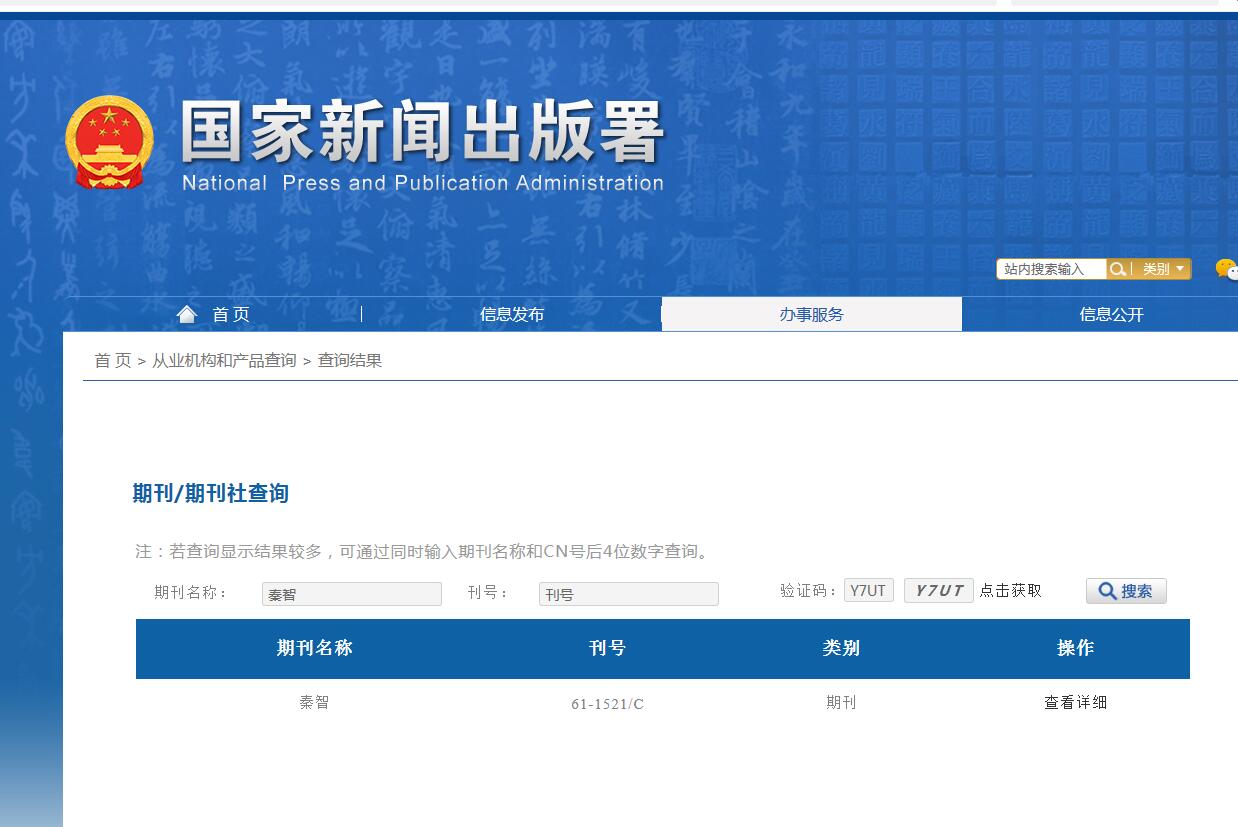Open the 查看详细 details link
1238x827 pixels.
point(1075,702)
